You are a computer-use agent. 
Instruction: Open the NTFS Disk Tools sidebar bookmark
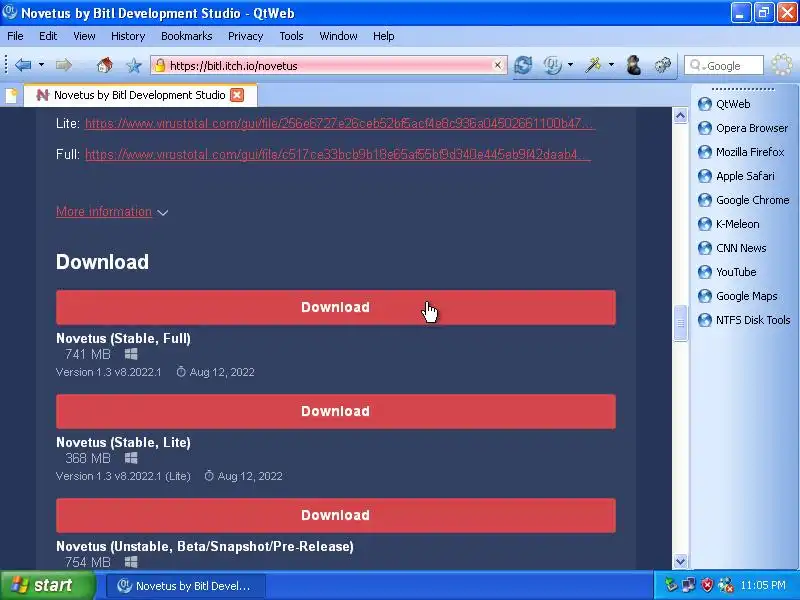pos(744,320)
